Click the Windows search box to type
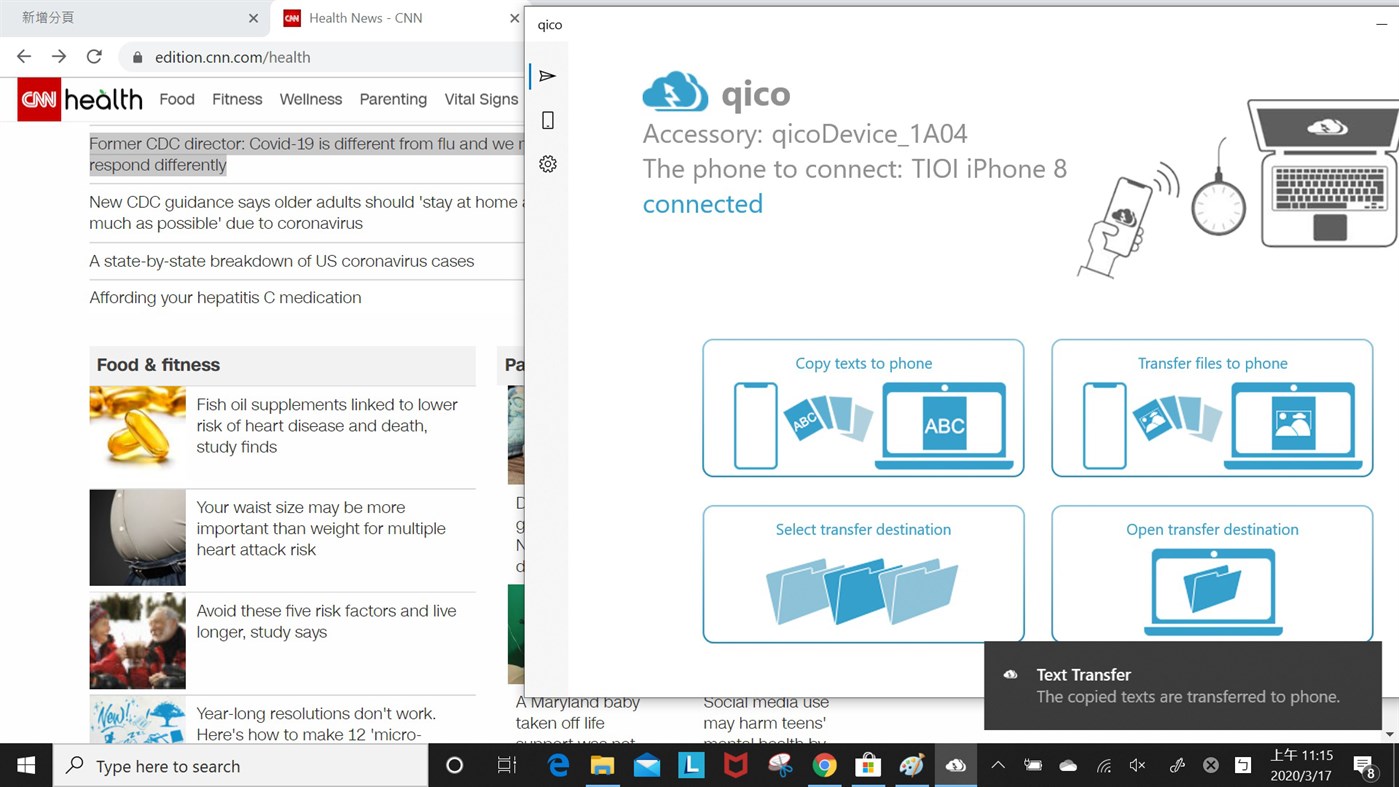Viewport: 1399px width, 787px height. [200, 765]
